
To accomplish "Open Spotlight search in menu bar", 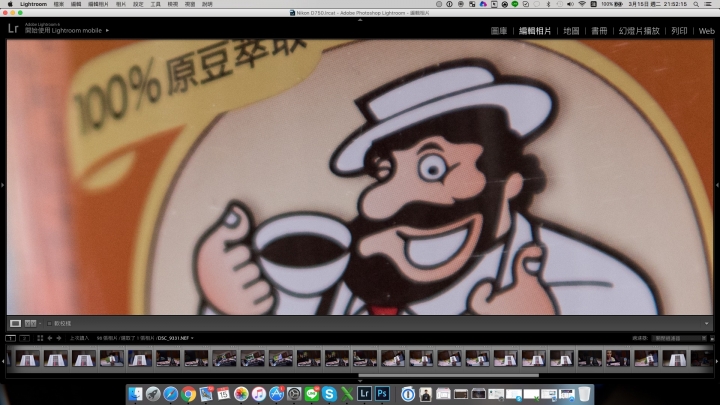I will tap(697, 4).
